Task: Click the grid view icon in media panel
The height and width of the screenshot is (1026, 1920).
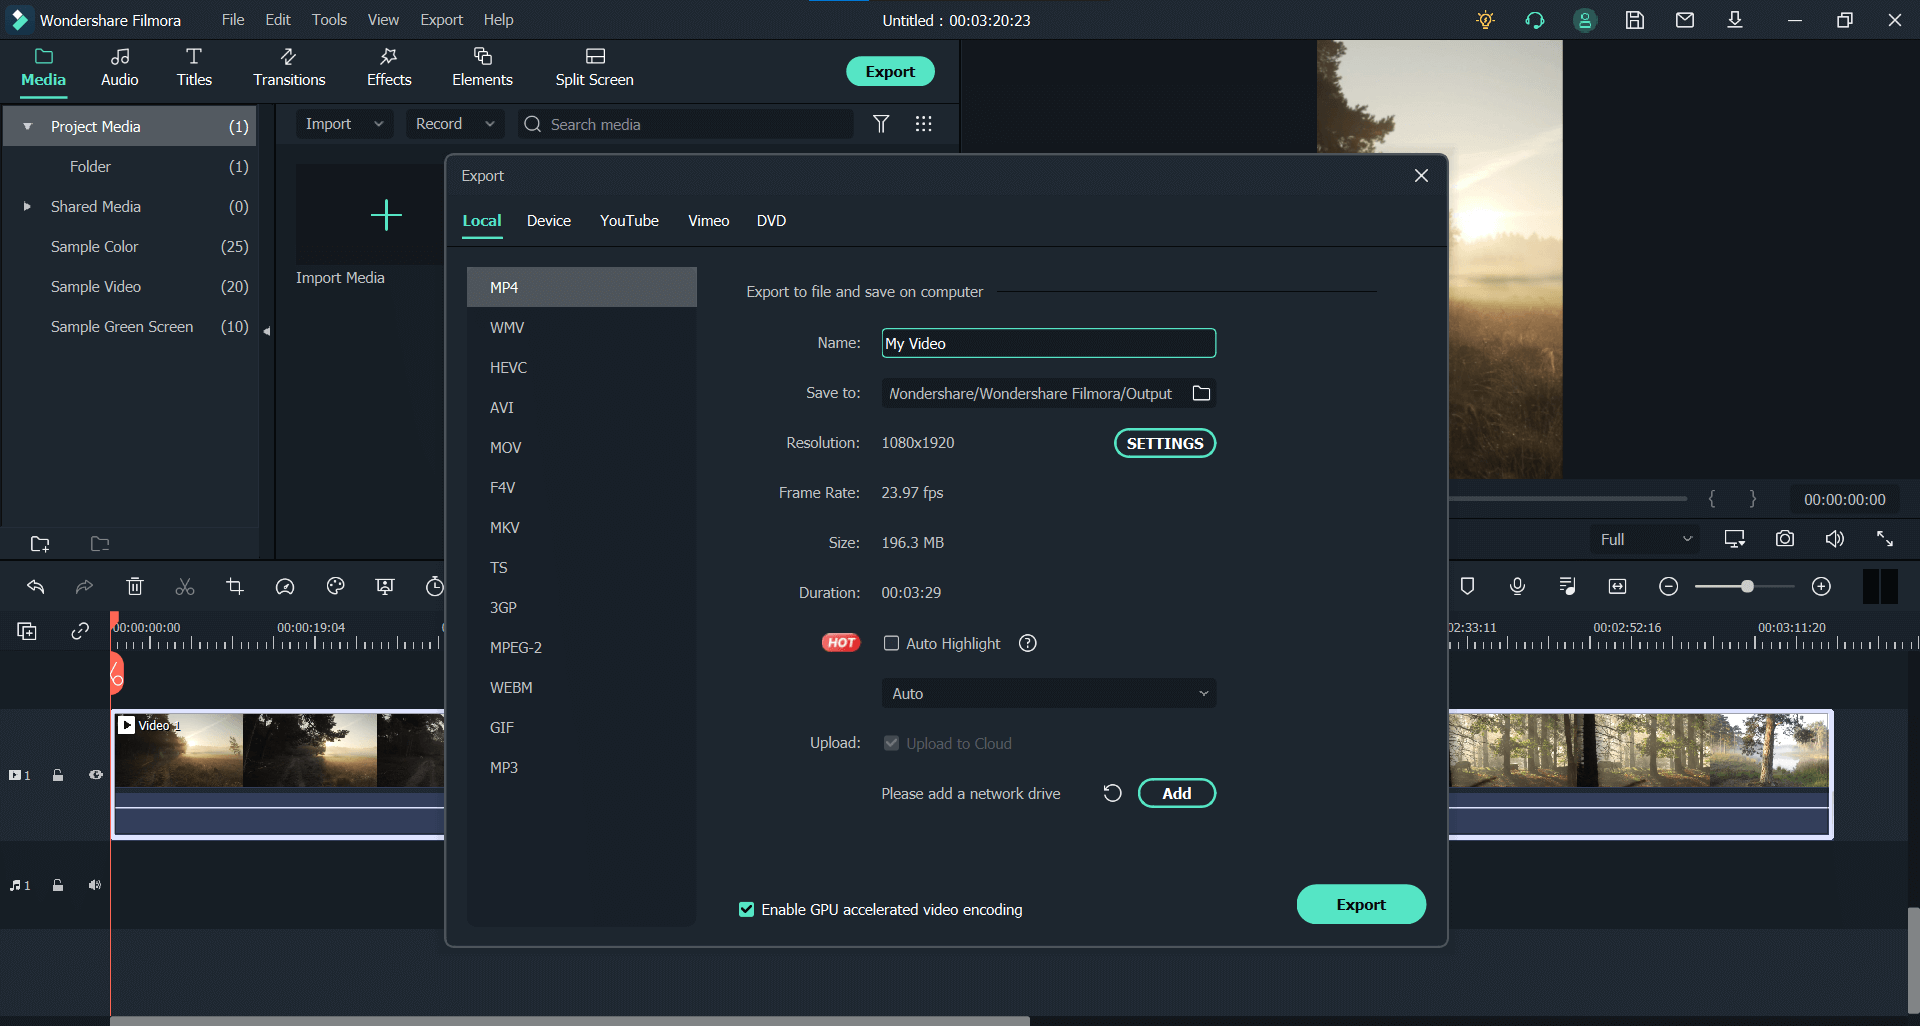Action: coord(923,124)
